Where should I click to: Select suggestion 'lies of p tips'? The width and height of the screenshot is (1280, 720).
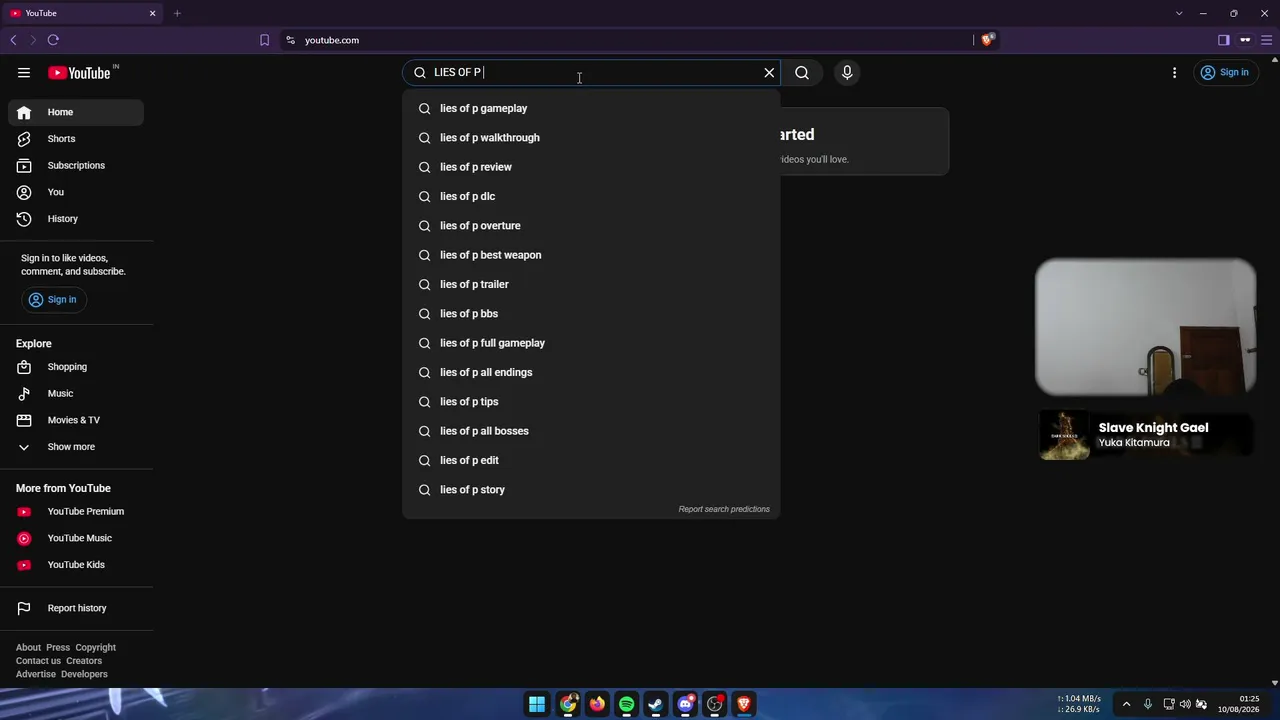coord(591,402)
